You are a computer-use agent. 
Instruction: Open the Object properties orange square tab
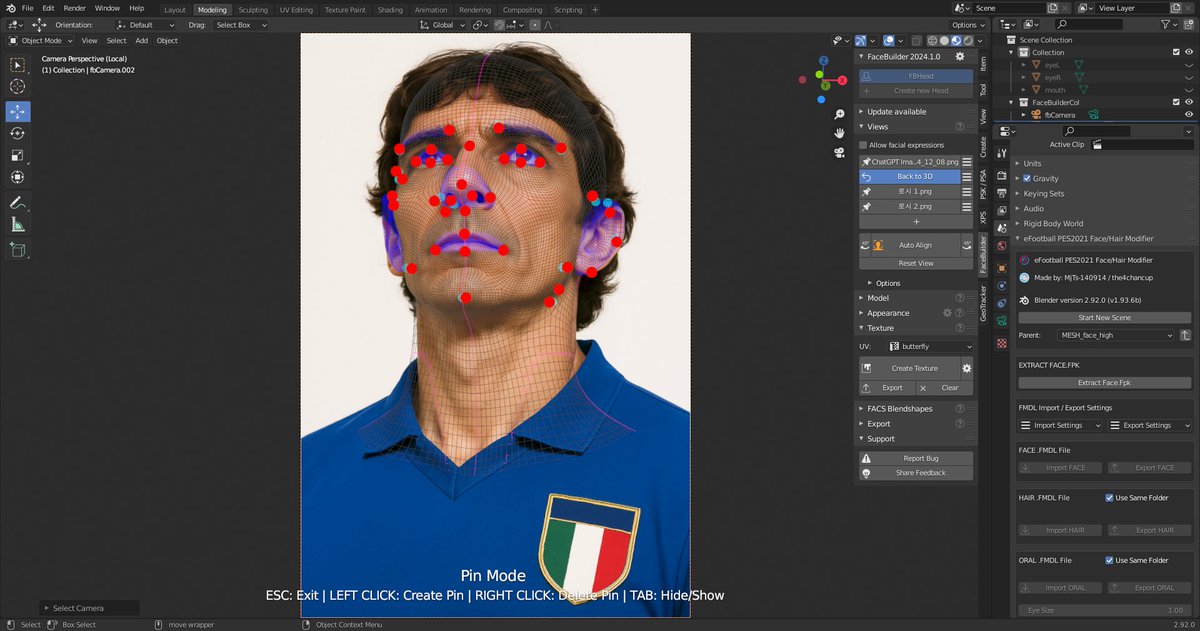pyautogui.click(x=1002, y=268)
